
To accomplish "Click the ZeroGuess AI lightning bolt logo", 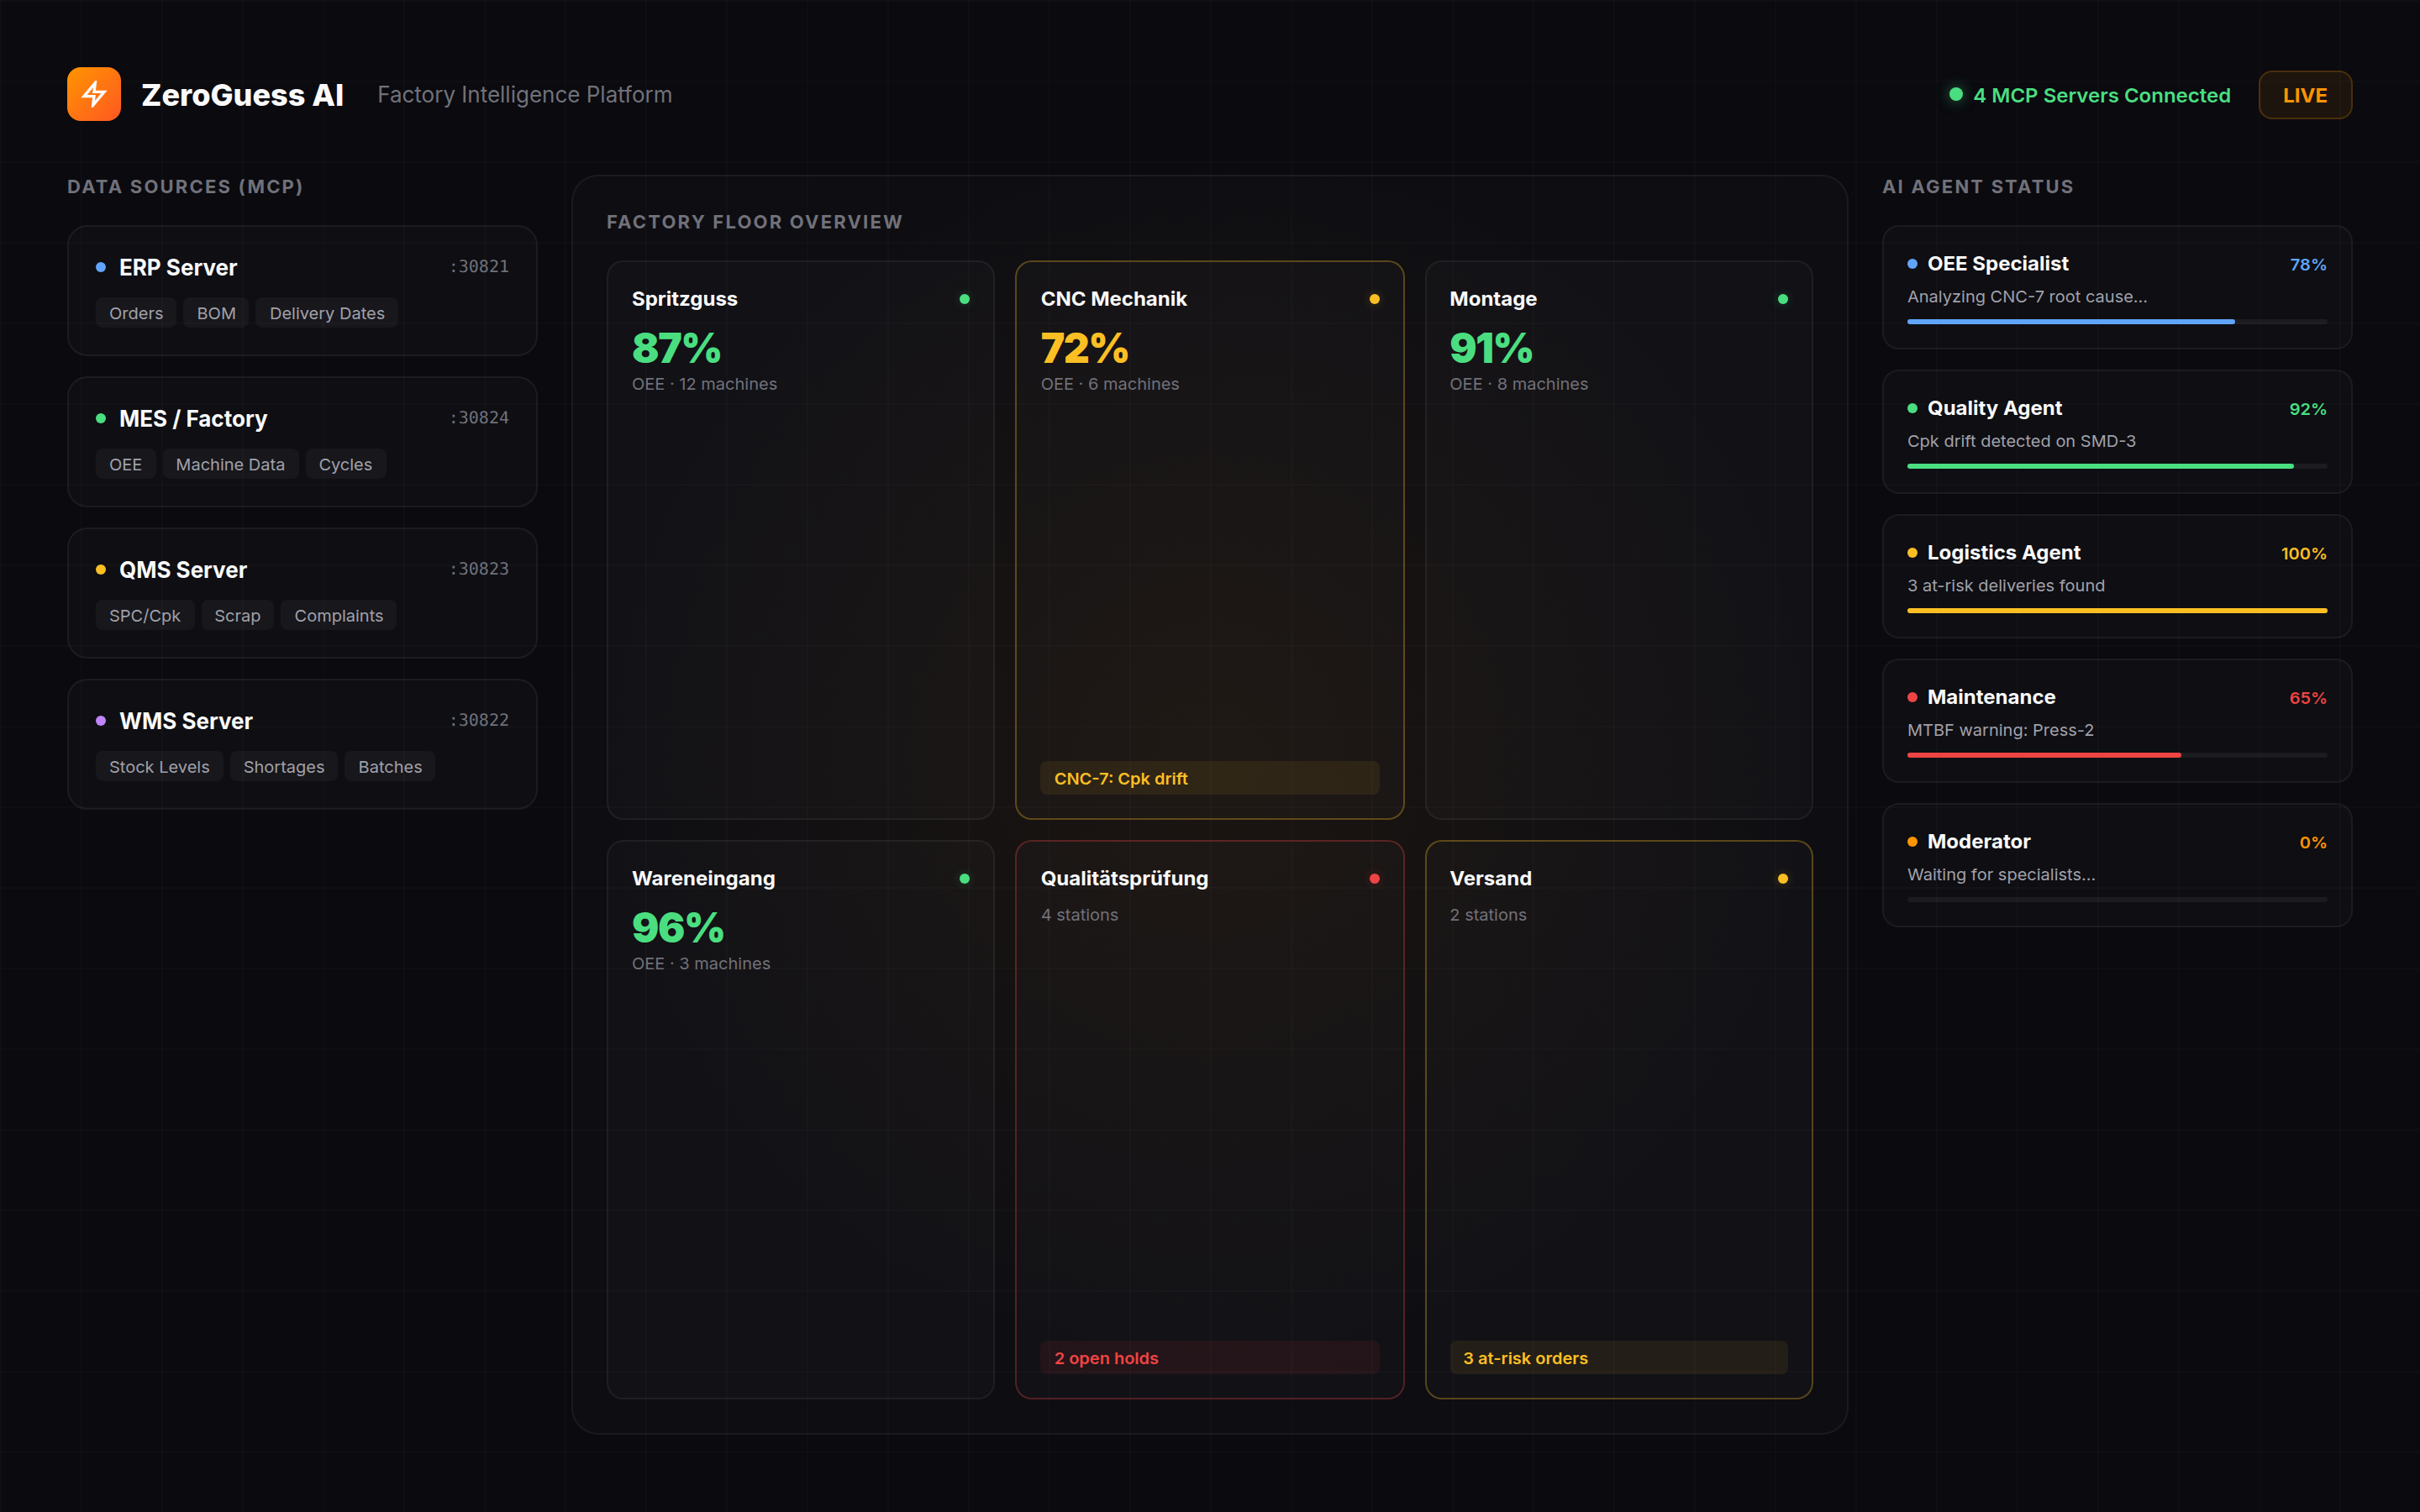I will pyautogui.click(x=93, y=94).
